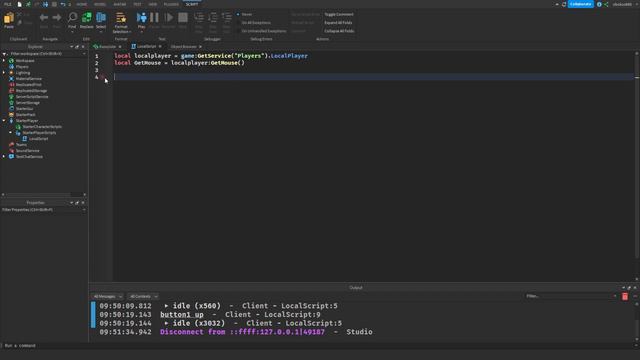Click the green Replace icon
This screenshot has width=640, height=360.
87,17
